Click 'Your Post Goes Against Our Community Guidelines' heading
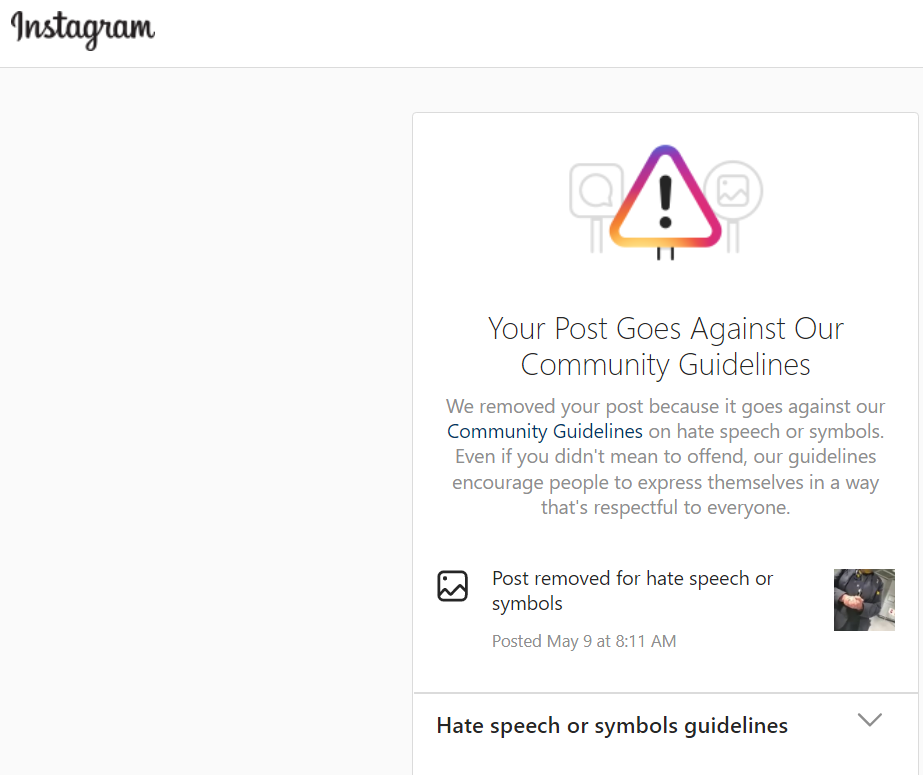 click(x=666, y=346)
